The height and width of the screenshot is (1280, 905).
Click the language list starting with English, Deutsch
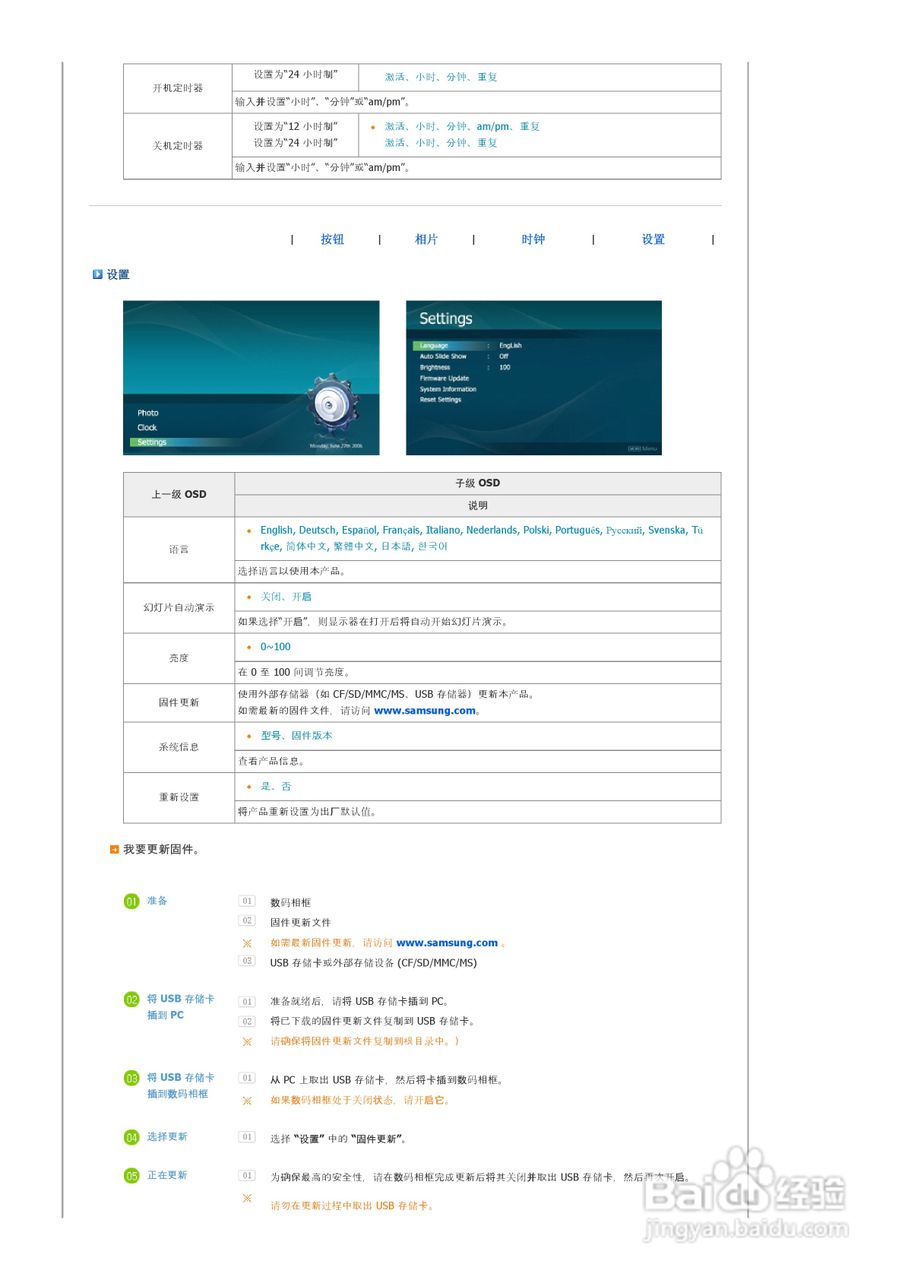(x=482, y=538)
